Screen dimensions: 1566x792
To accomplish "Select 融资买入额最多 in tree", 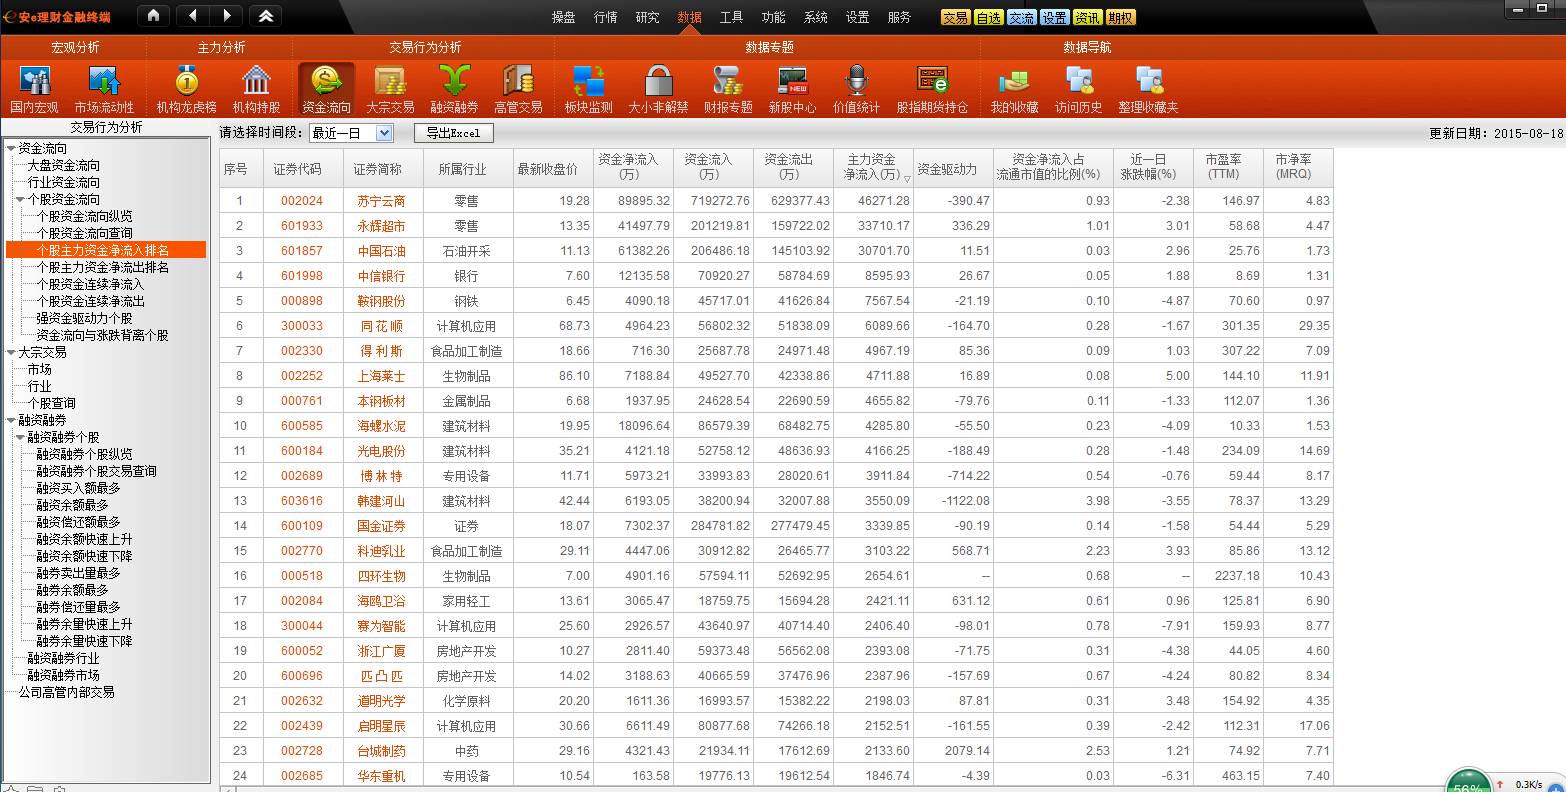I will click(78, 488).
